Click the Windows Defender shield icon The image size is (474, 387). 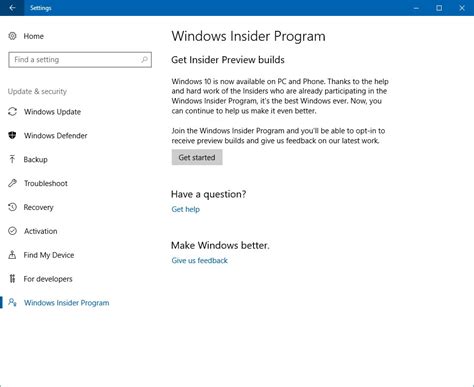(x=12, y=135)
